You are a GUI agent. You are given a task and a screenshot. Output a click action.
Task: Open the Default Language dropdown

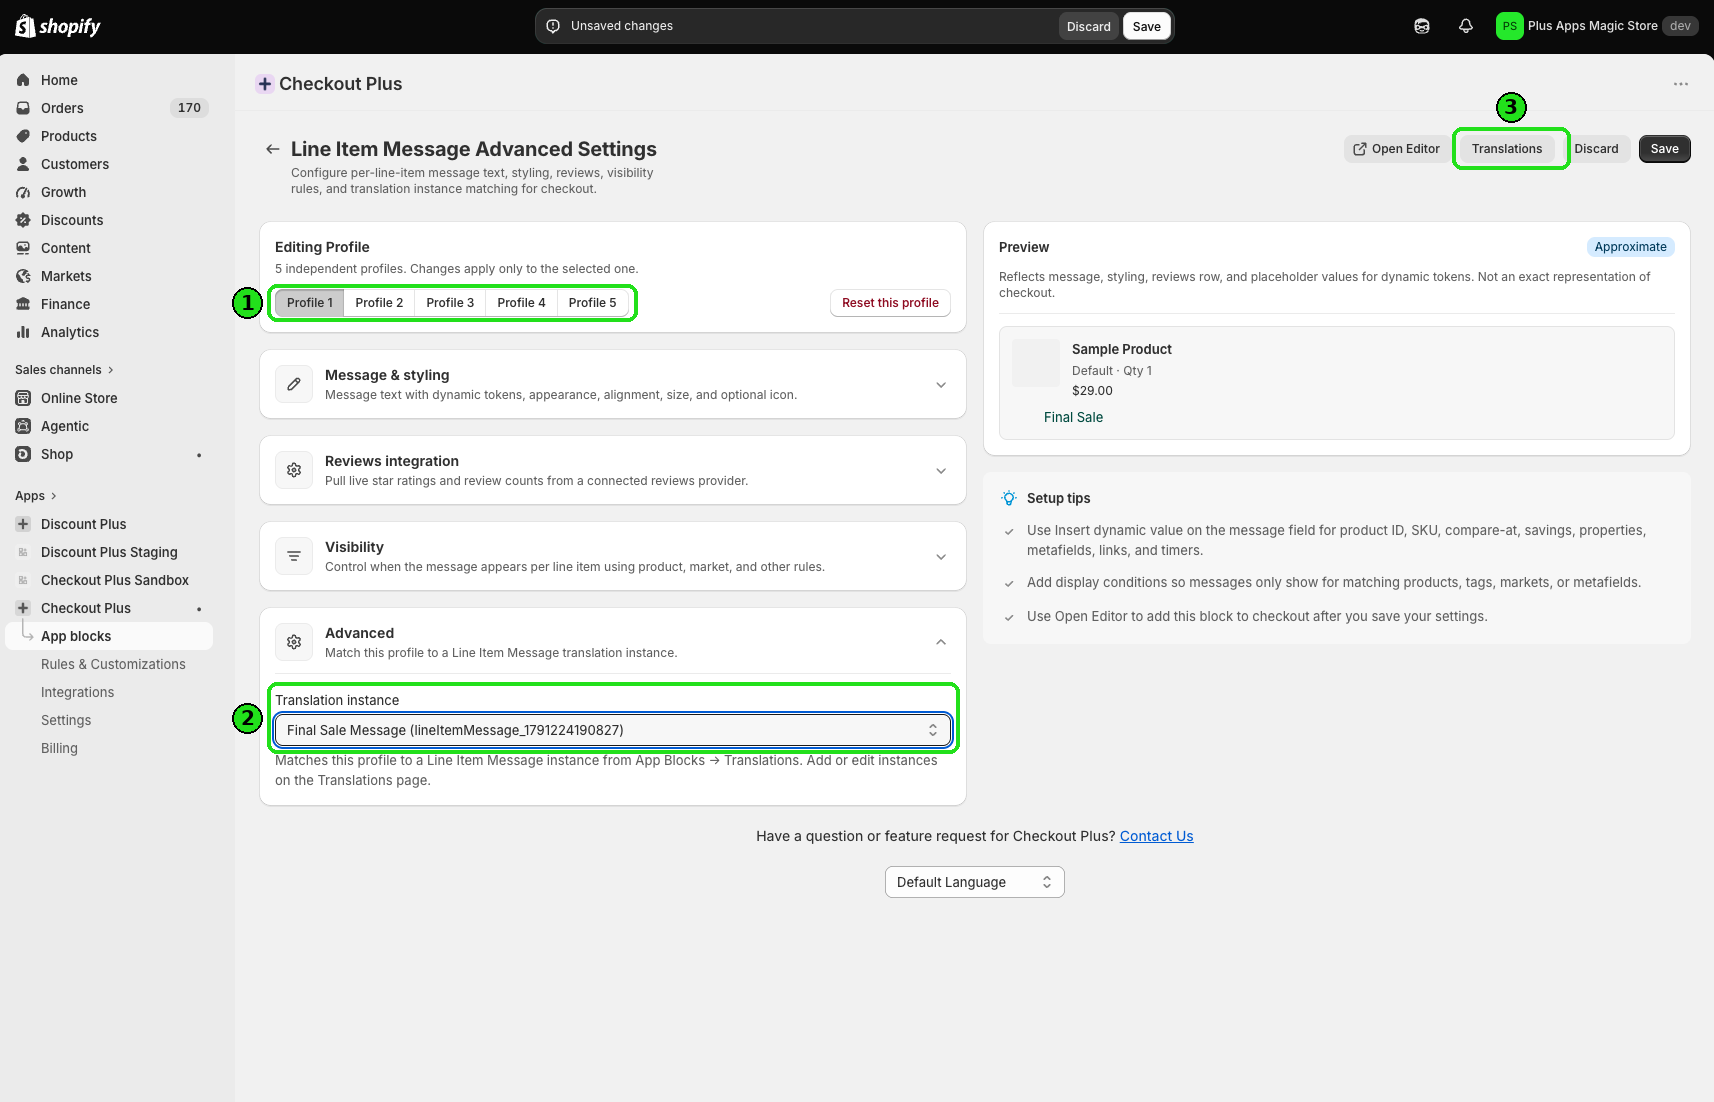[x=975, y=882]
